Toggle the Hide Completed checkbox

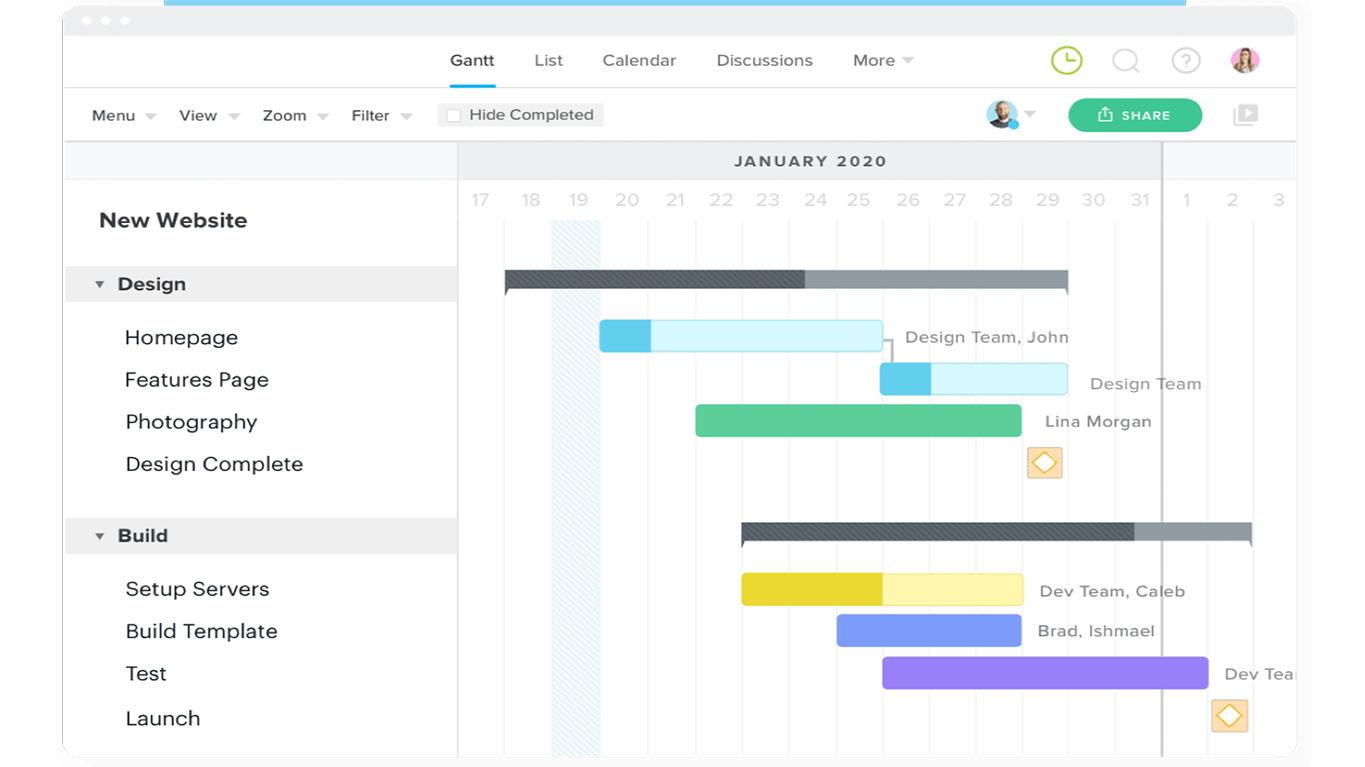454,116
